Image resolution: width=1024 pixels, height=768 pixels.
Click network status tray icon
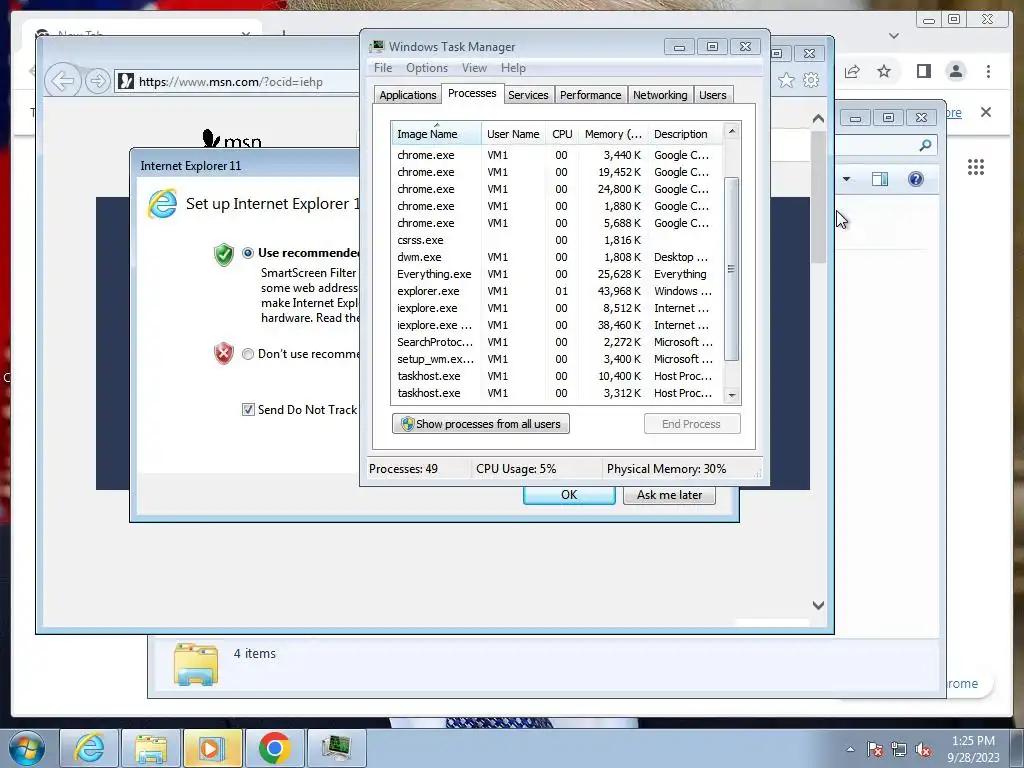899,749
